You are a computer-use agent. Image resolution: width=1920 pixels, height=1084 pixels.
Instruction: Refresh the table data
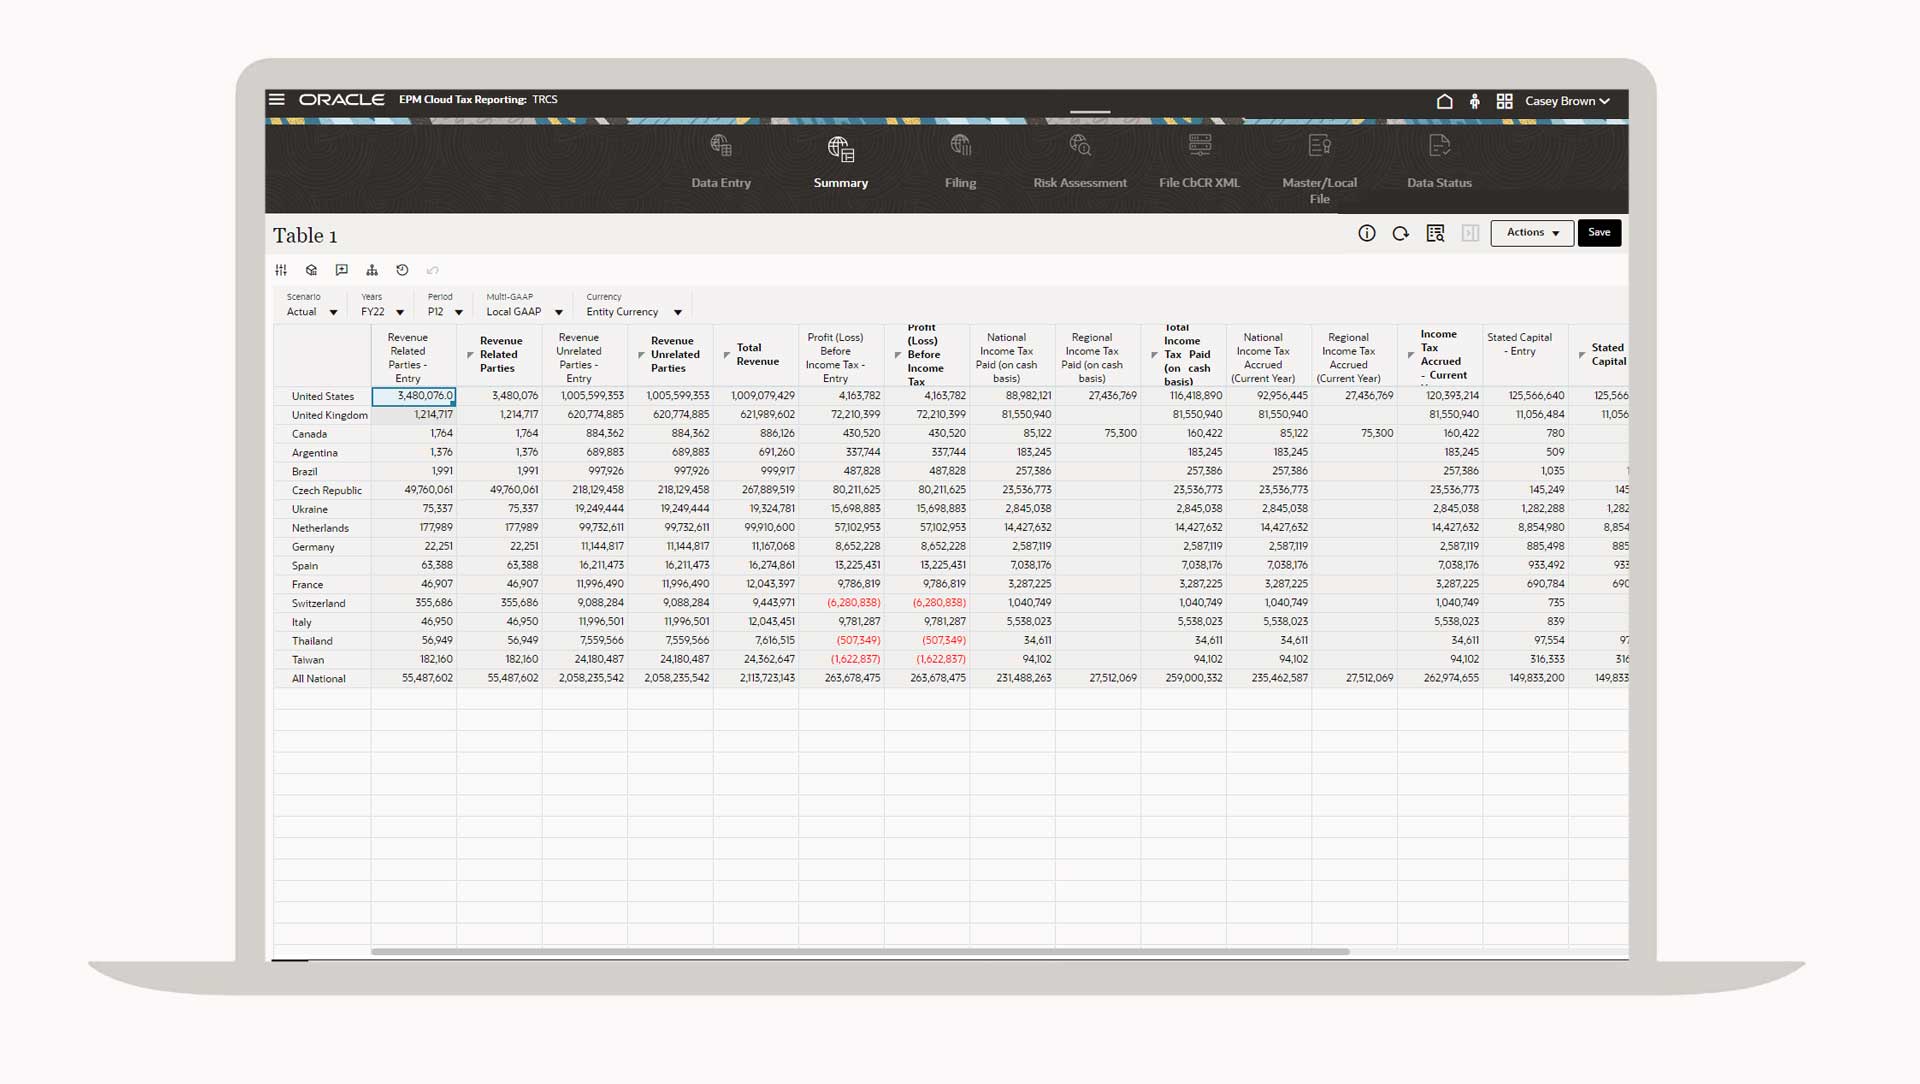coord(1400,233)
